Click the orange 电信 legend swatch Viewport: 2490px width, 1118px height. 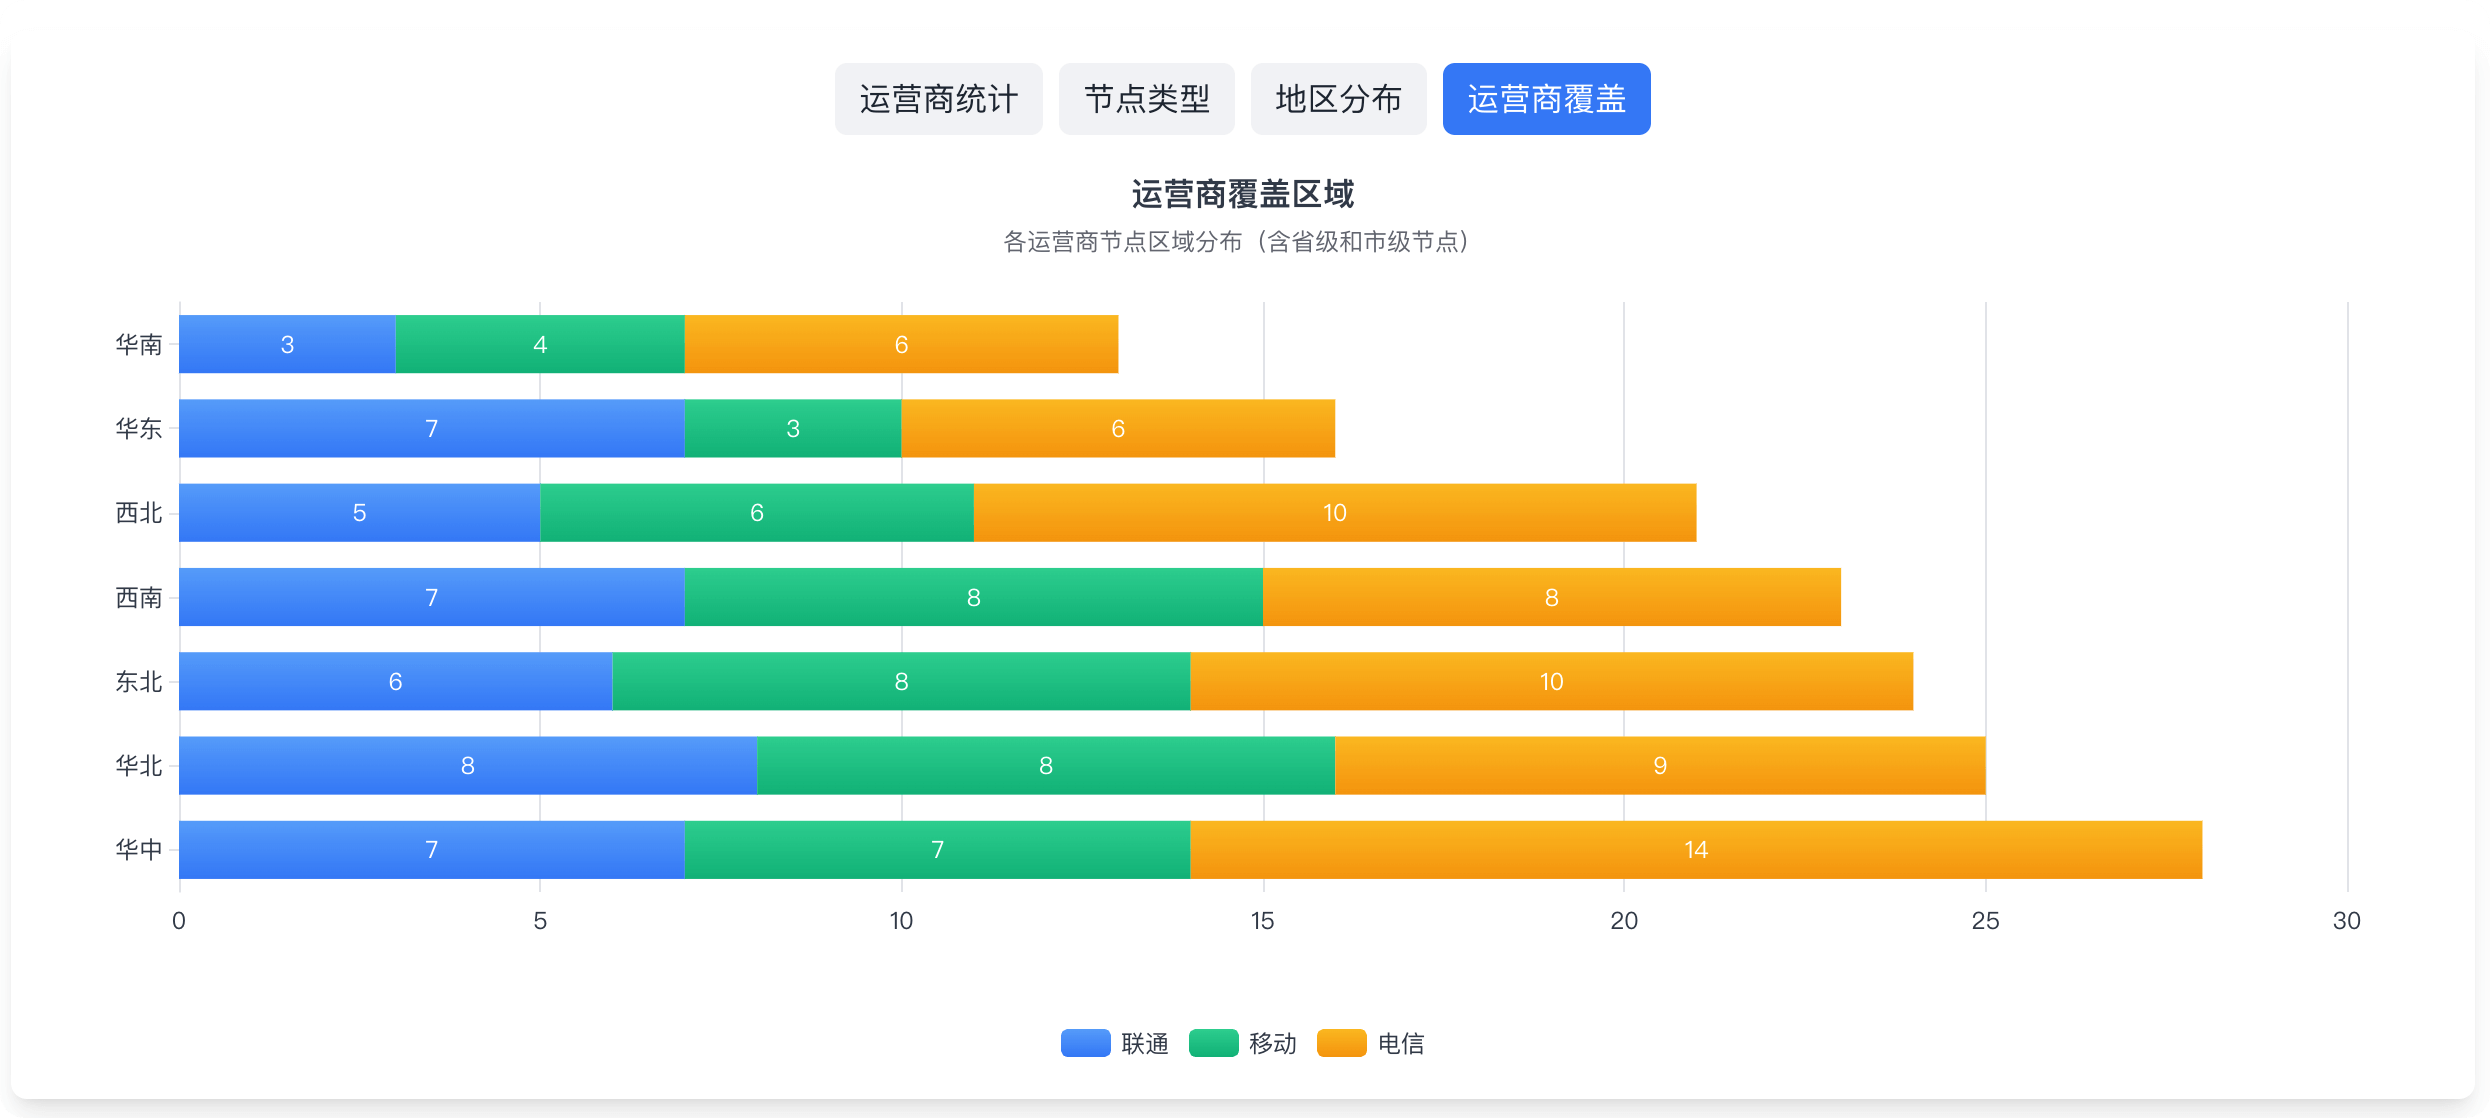(1341, 1043)
